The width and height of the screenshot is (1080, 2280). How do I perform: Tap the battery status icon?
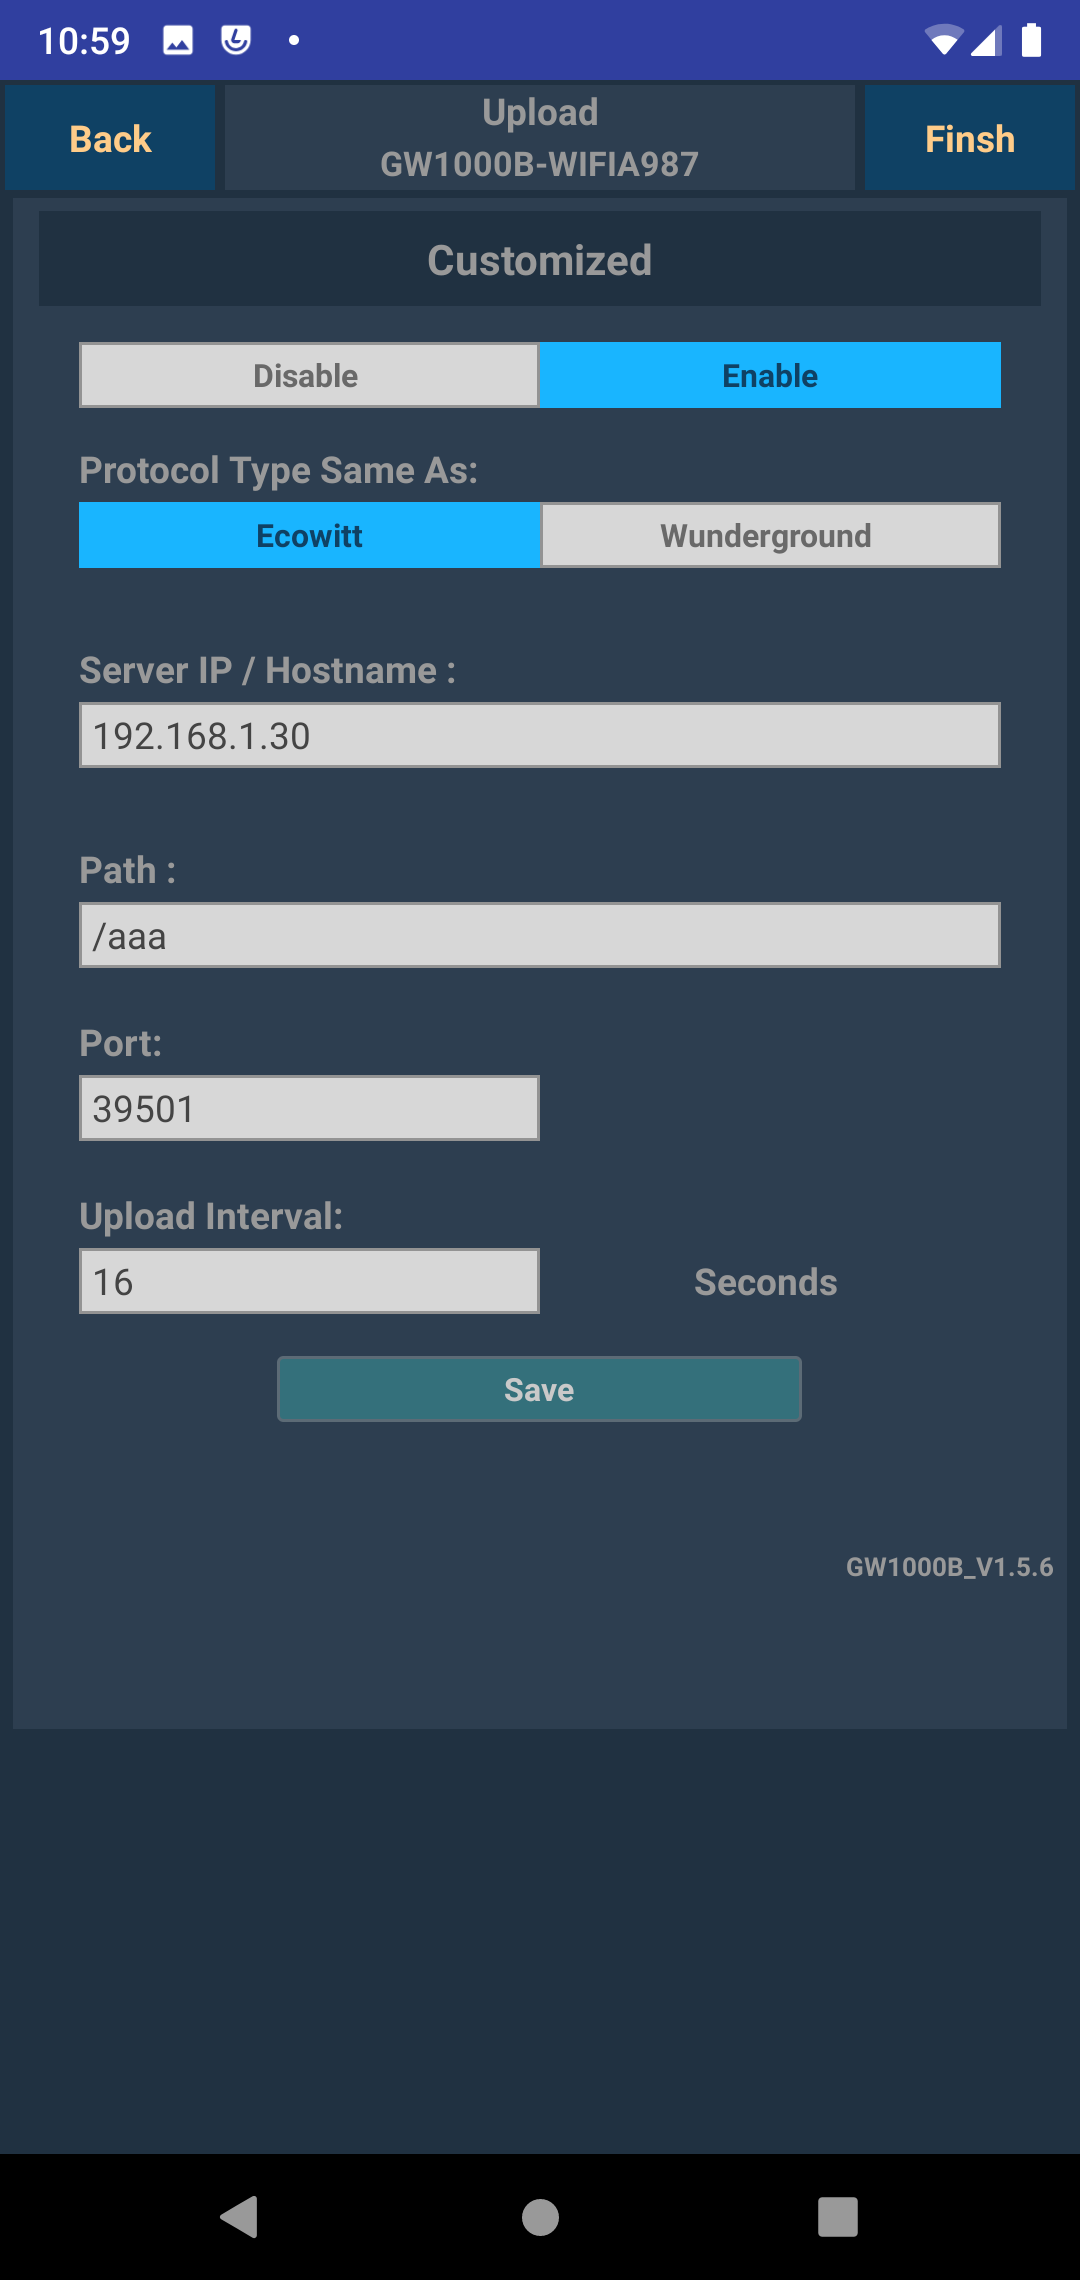tap(1031, 40)
